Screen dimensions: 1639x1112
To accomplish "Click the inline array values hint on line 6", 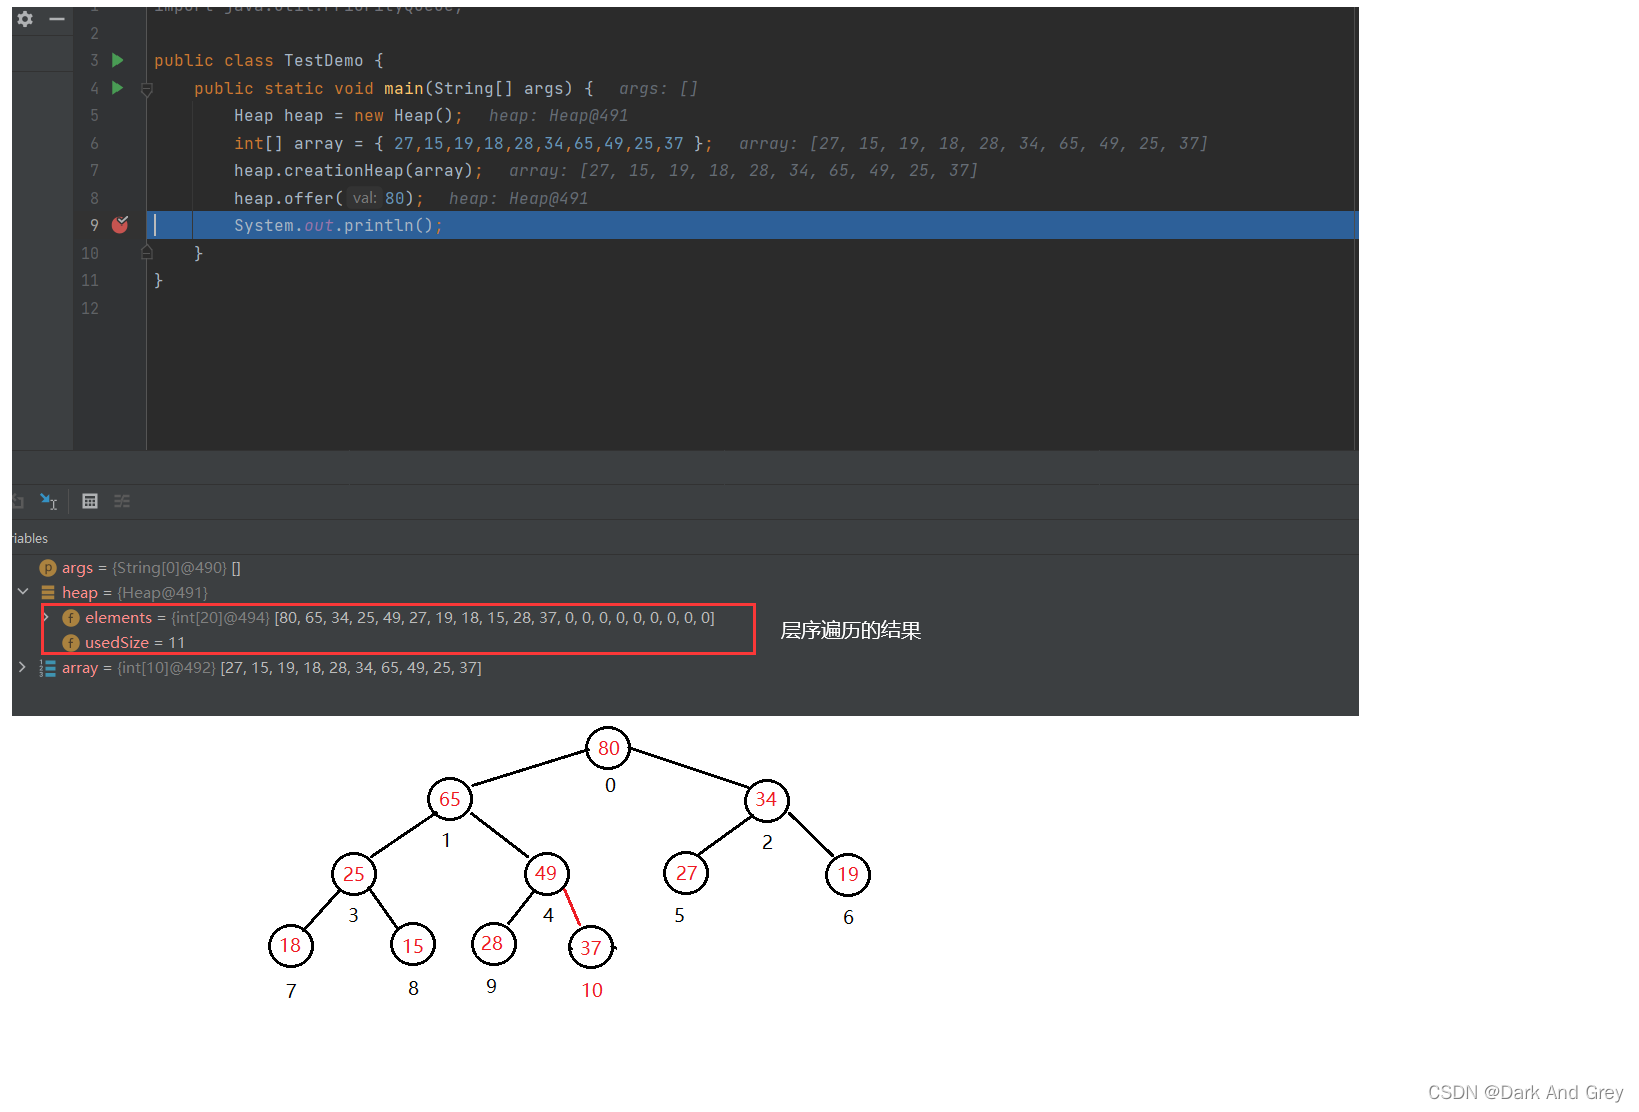I will point(973,144).
